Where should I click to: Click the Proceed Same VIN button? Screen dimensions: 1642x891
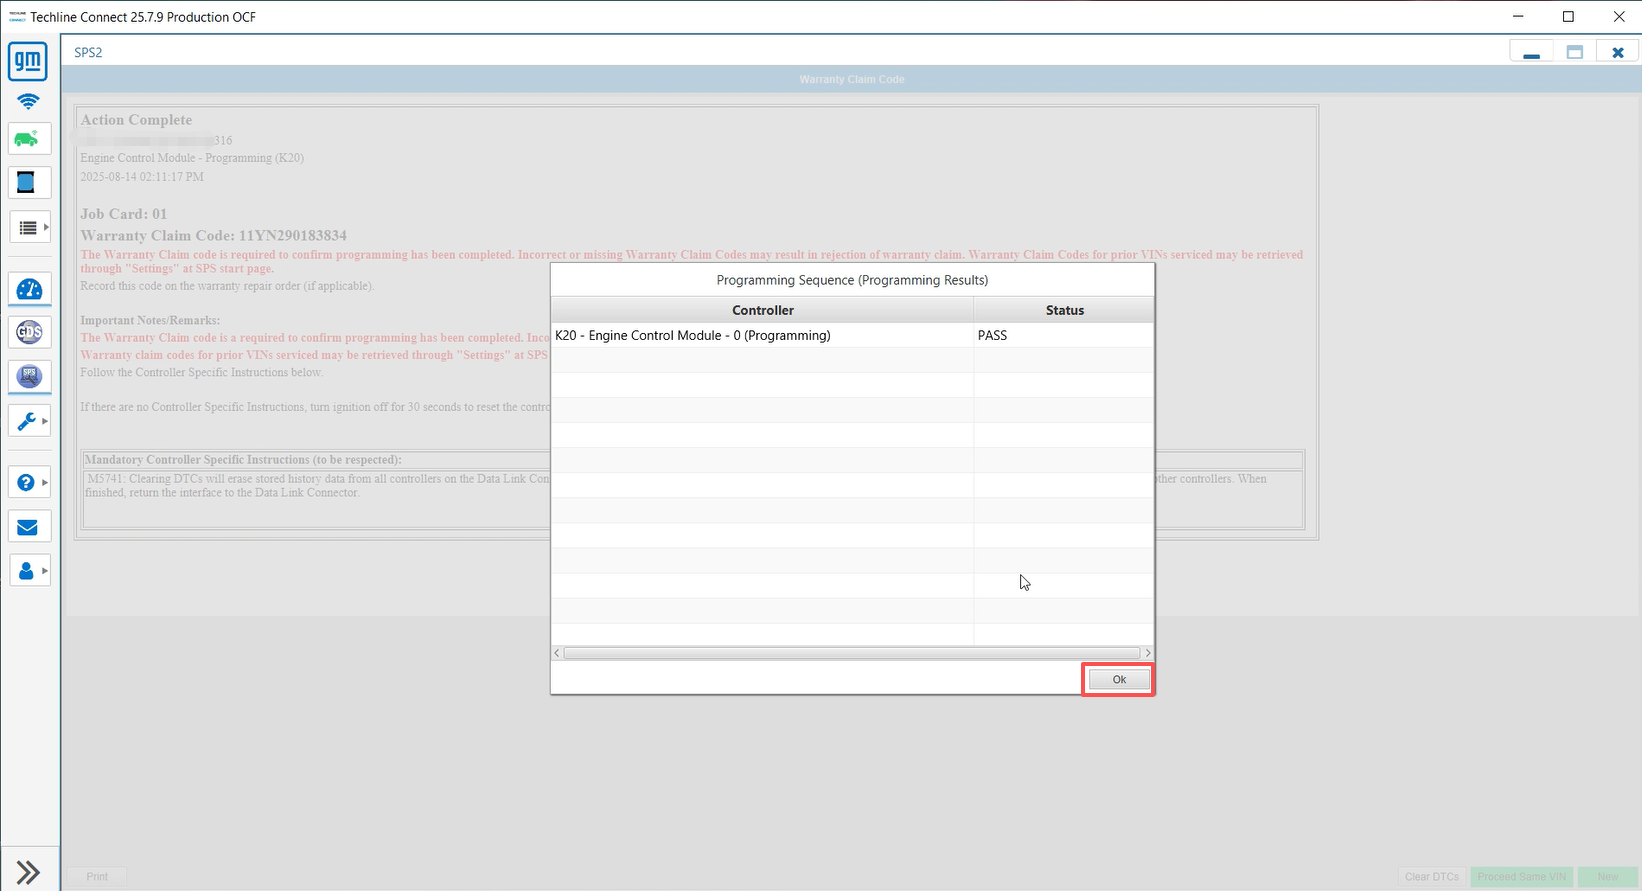point(1521,877)
